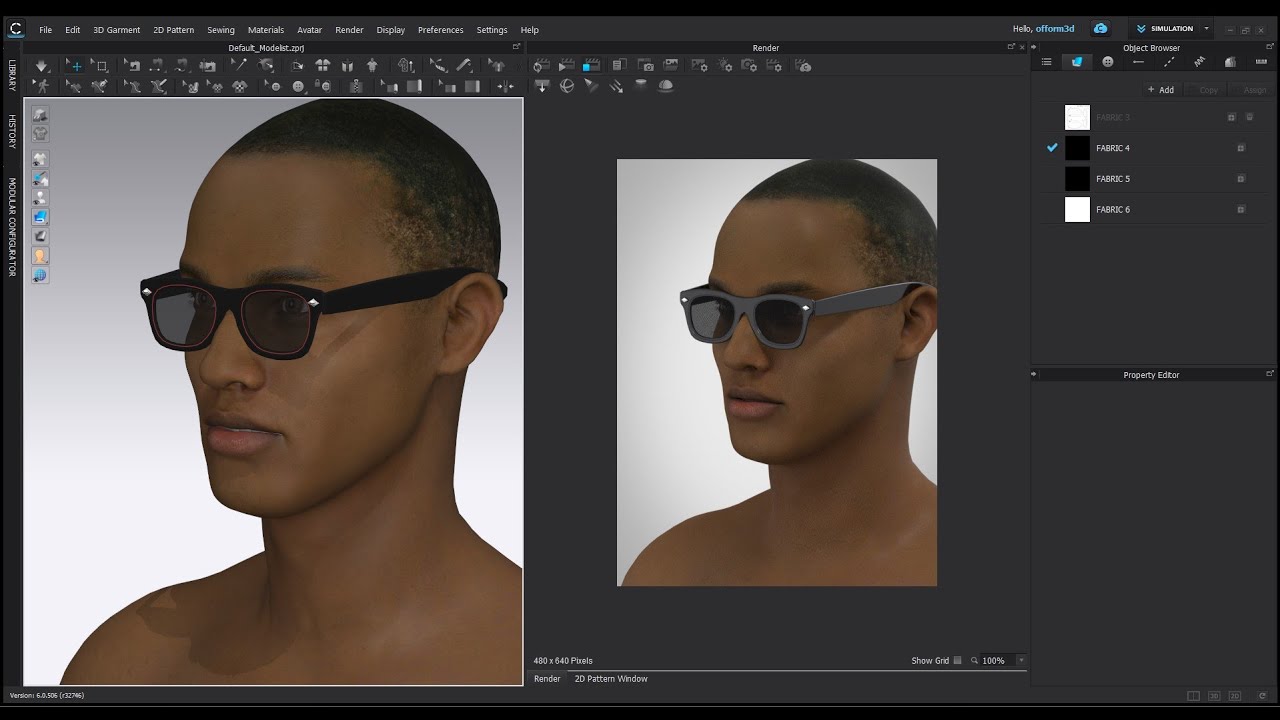Open the Topstitch dashed-line tab
Viewport: 1280px width, 720px height.
tap(1169, 62)
